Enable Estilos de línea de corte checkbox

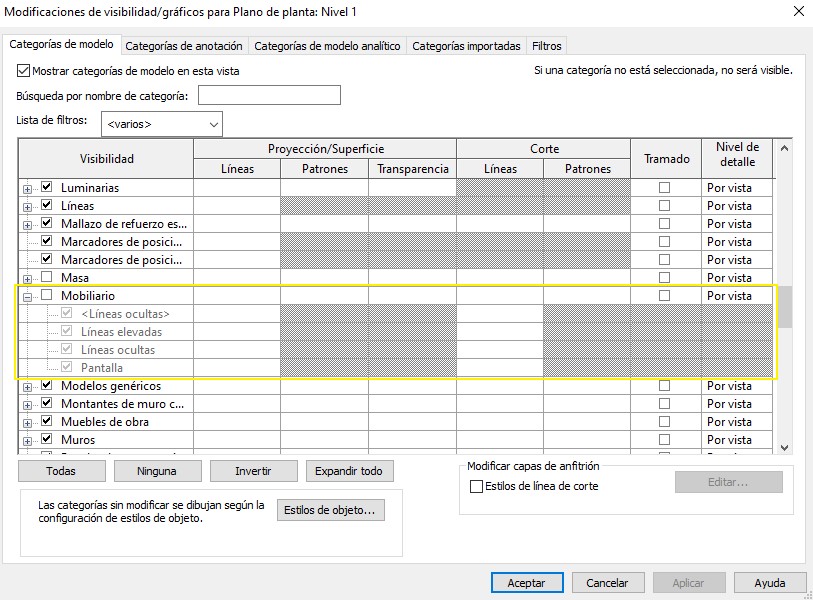click(x=476, y=487)
